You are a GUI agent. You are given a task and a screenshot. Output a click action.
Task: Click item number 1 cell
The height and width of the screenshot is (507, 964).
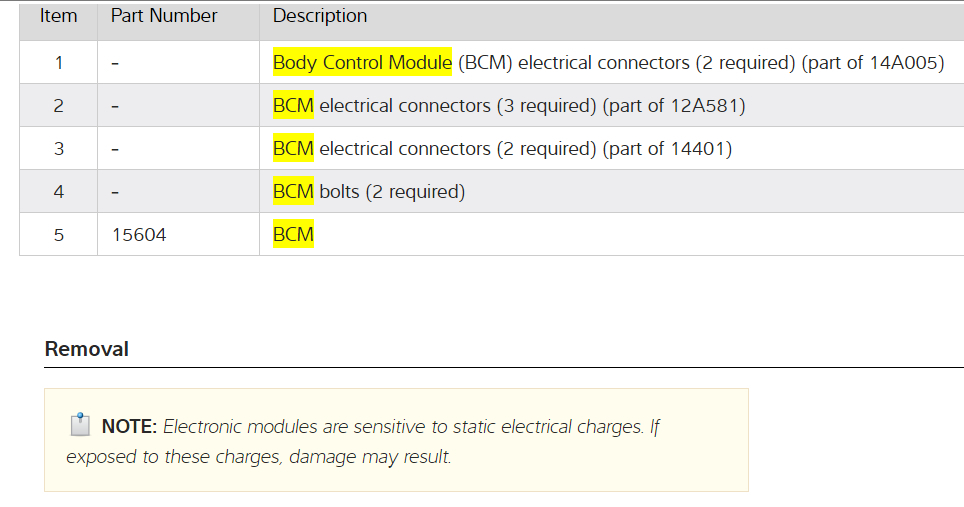pyautogui.click(x=59, y=62)
